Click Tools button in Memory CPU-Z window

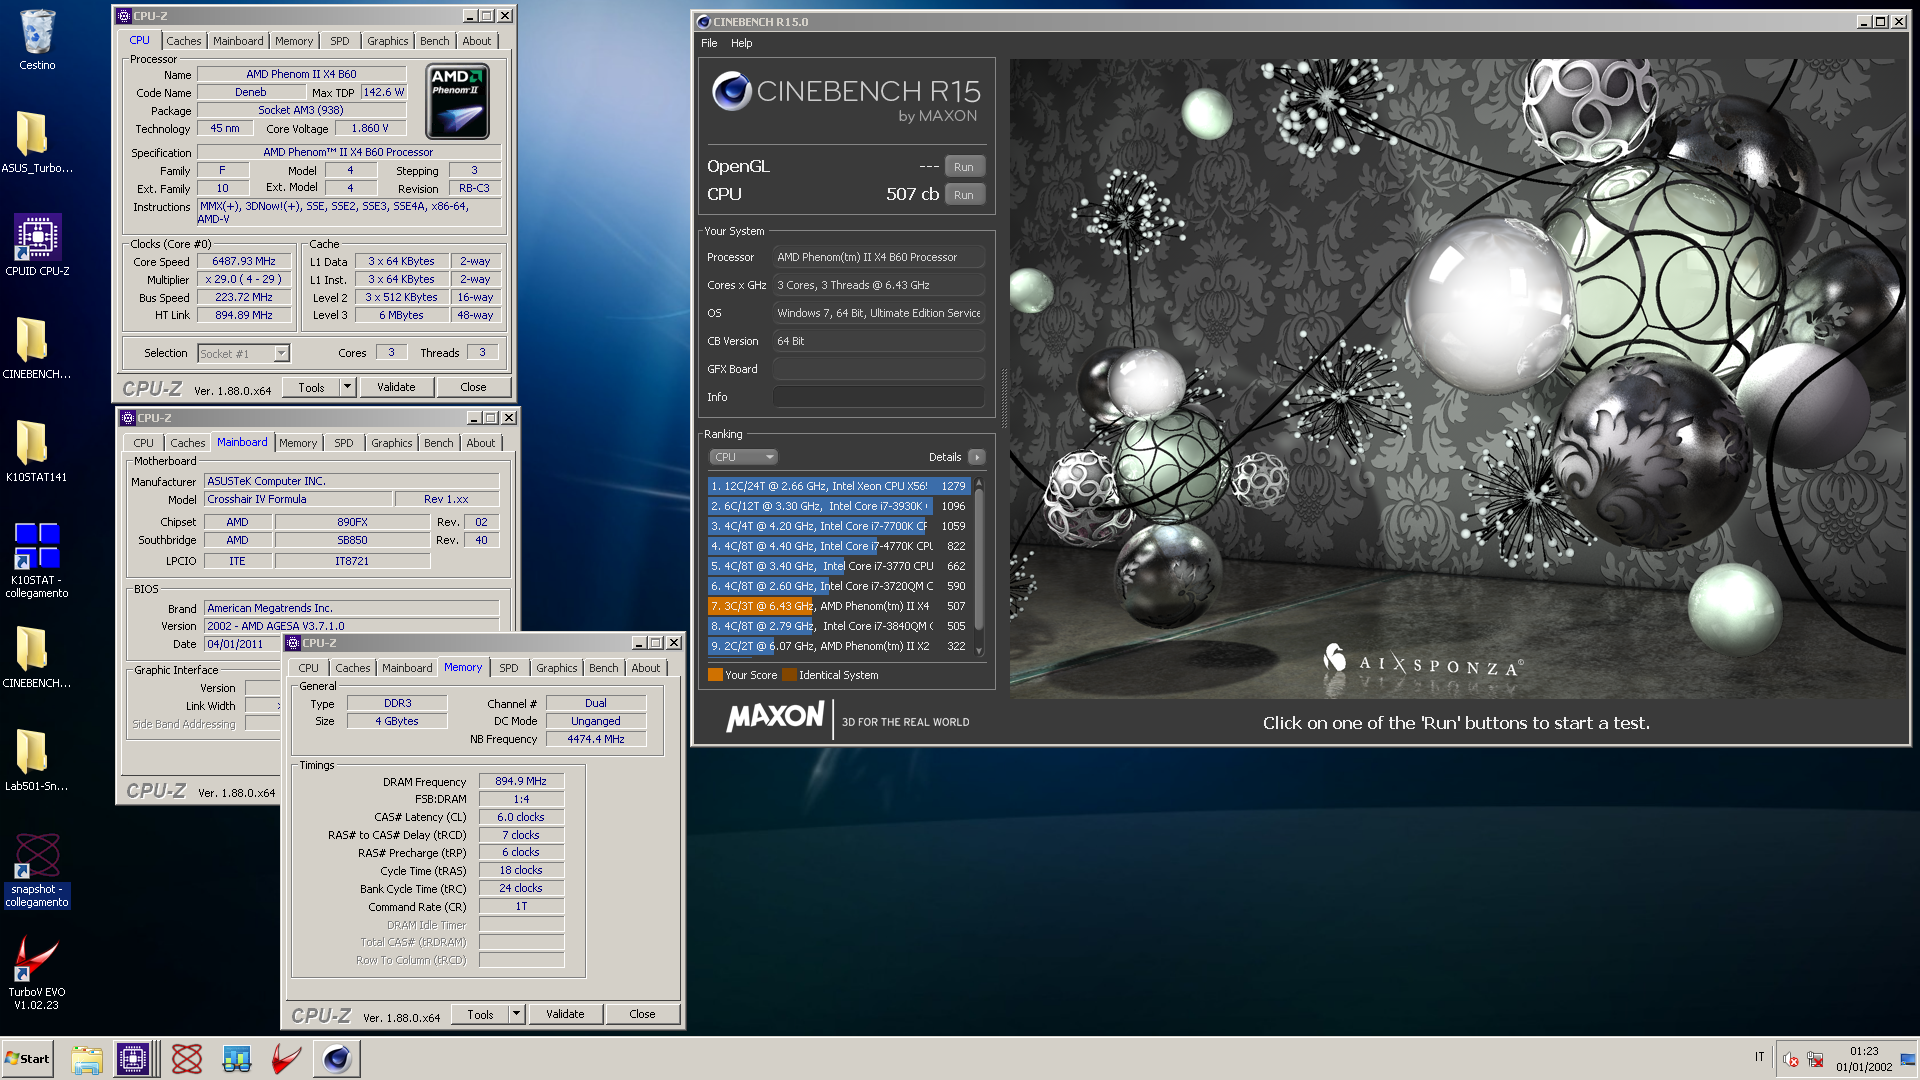pos(480,1014)
